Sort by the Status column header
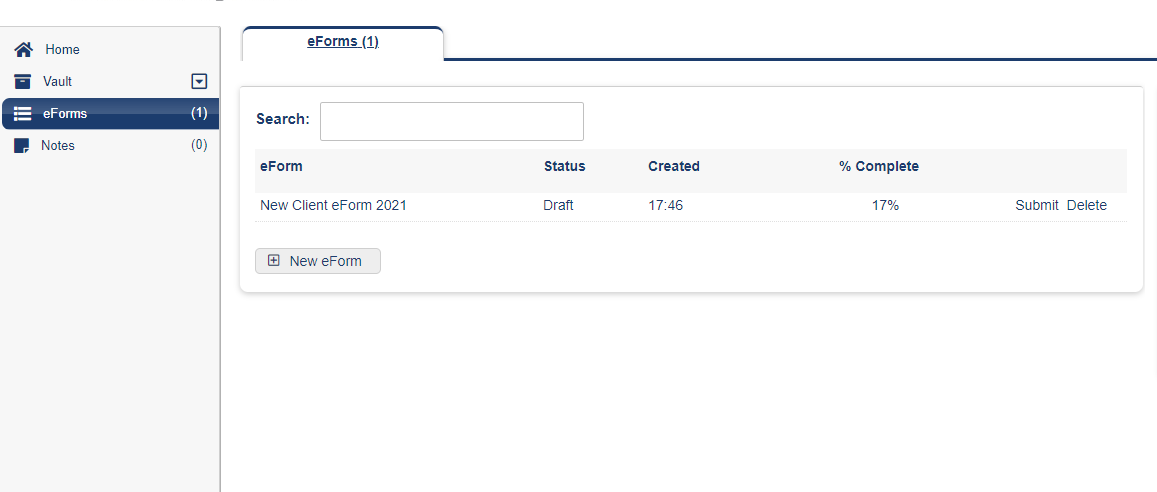The width and height of the screenshot is (1157, 492). [564, 167]
